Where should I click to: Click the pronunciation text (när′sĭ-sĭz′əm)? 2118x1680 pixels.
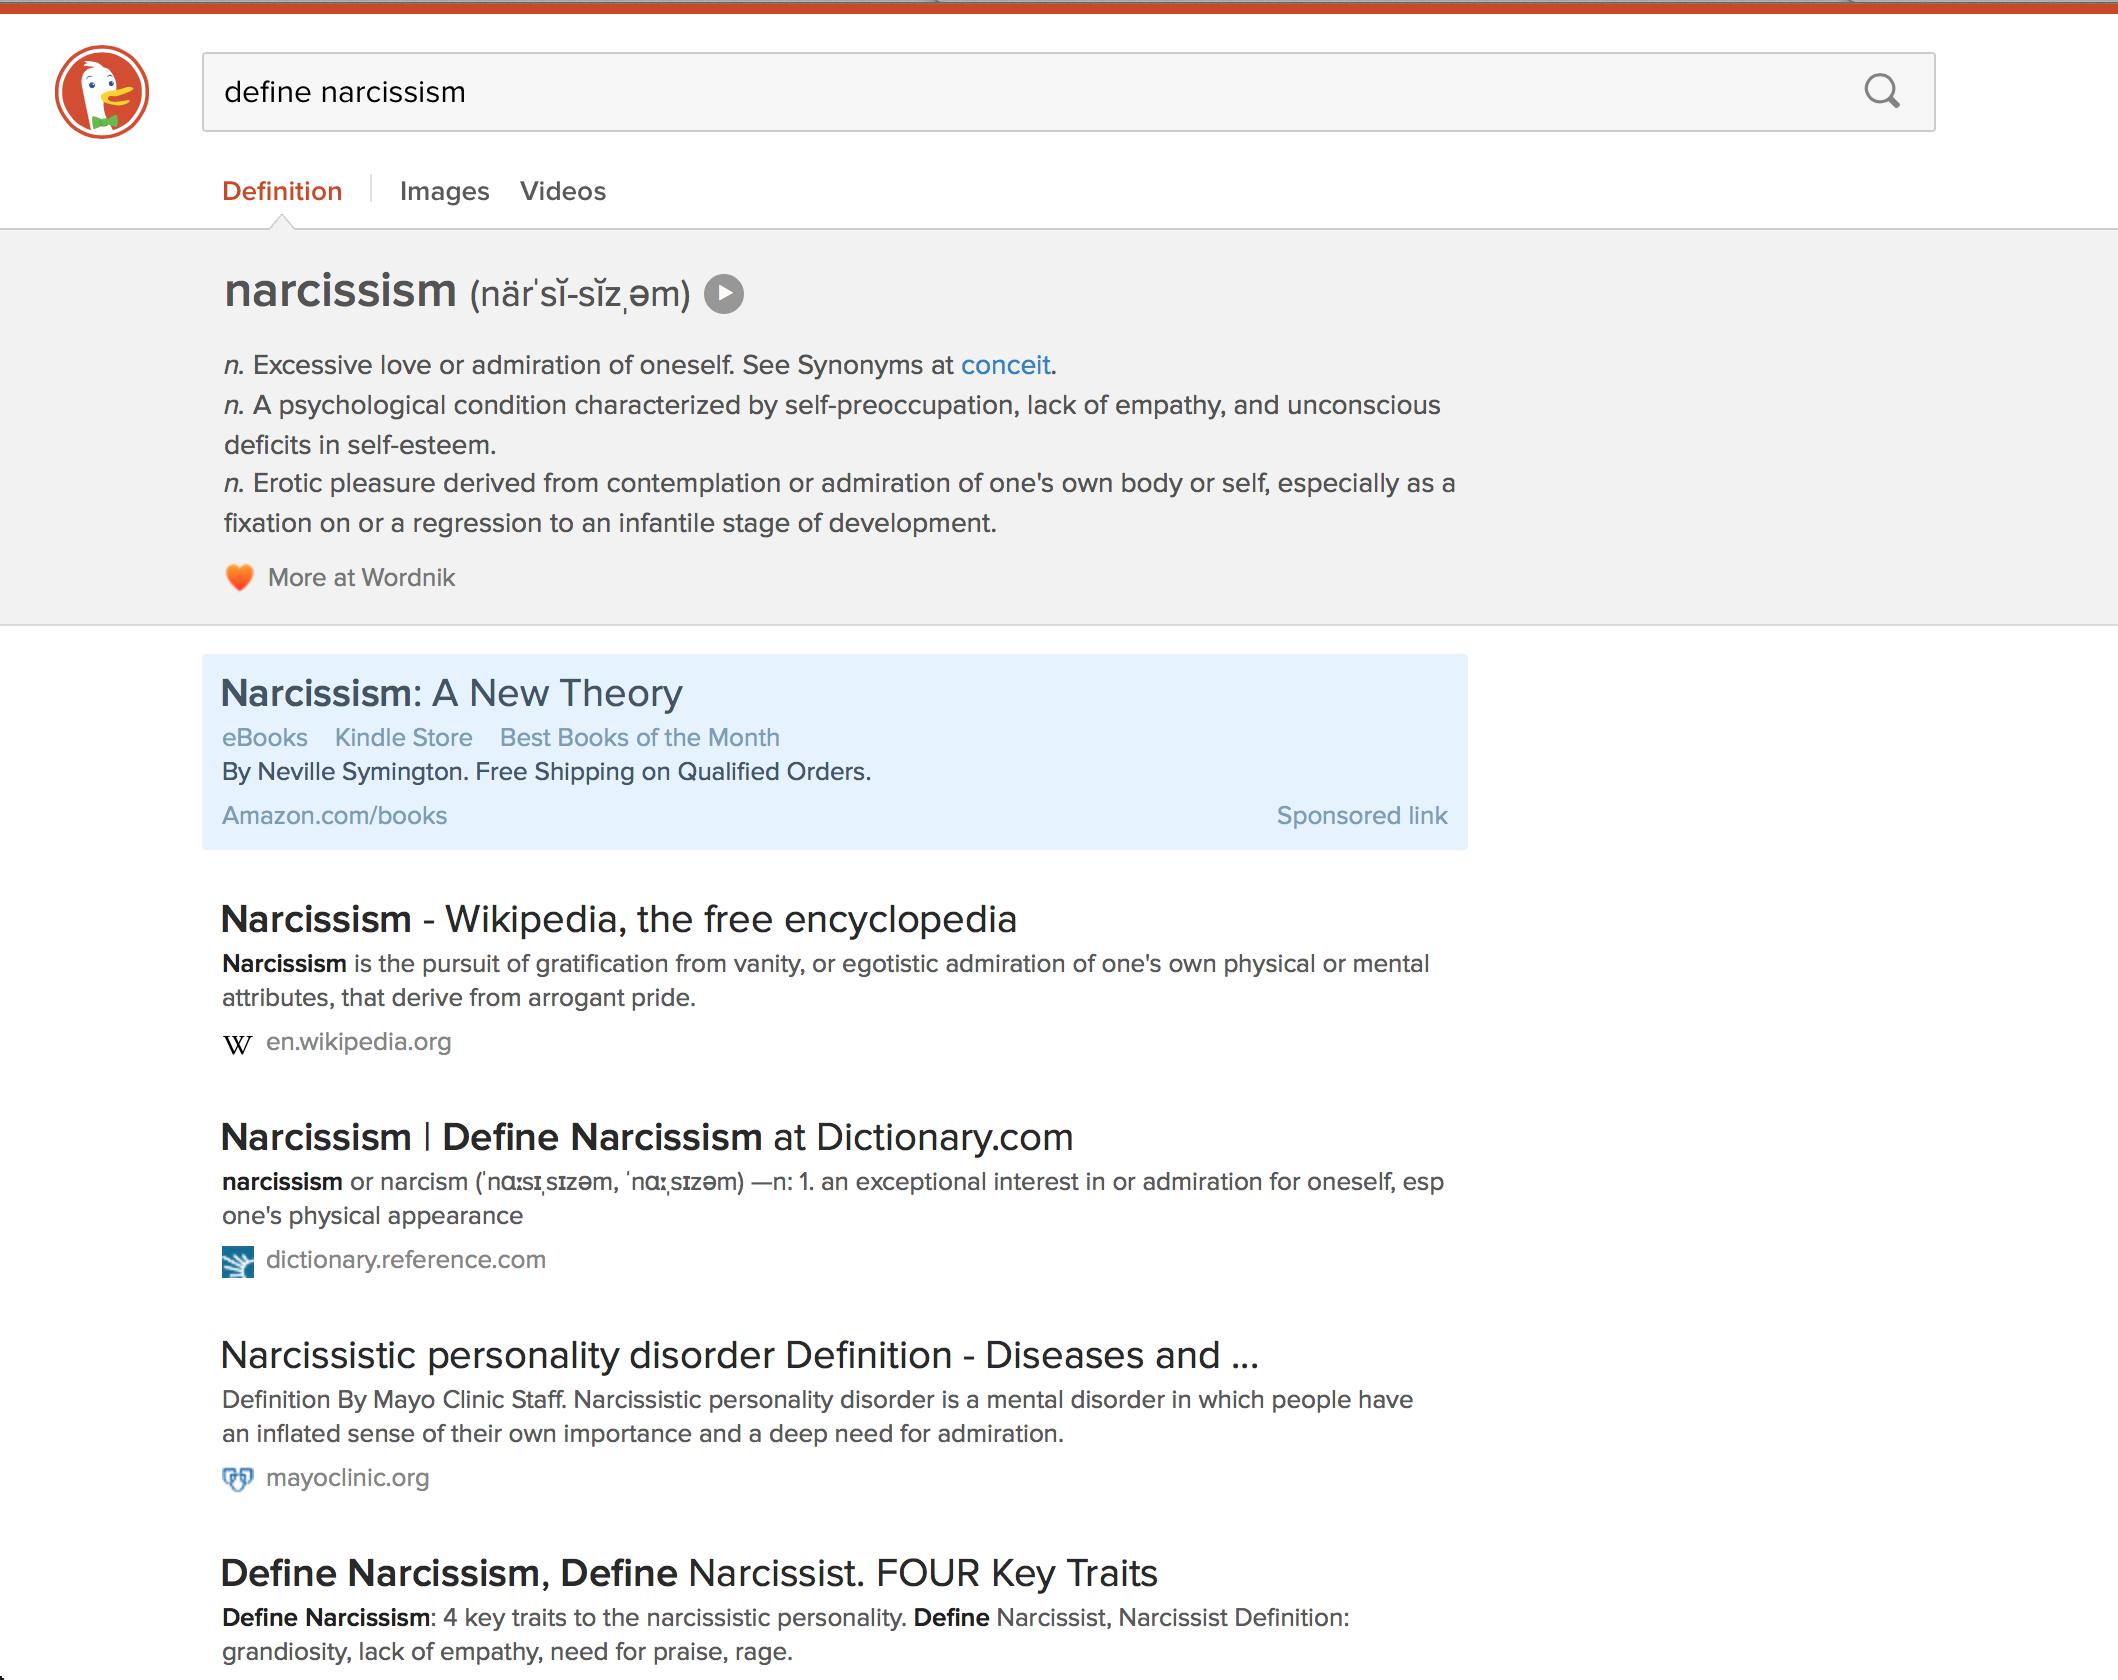coord(580,294)
